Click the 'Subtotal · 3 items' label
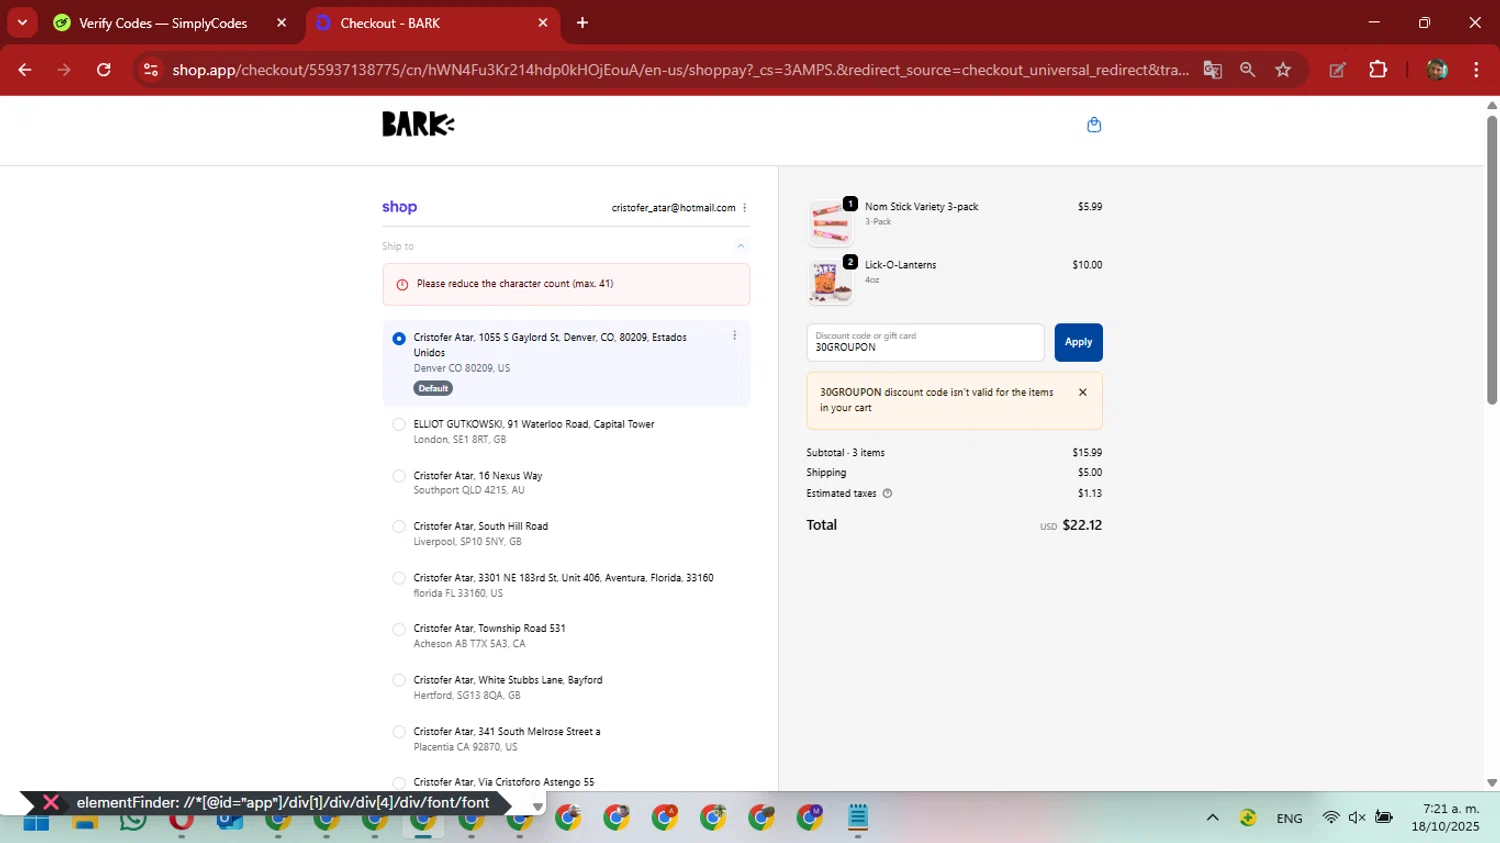 pos(845,453)
